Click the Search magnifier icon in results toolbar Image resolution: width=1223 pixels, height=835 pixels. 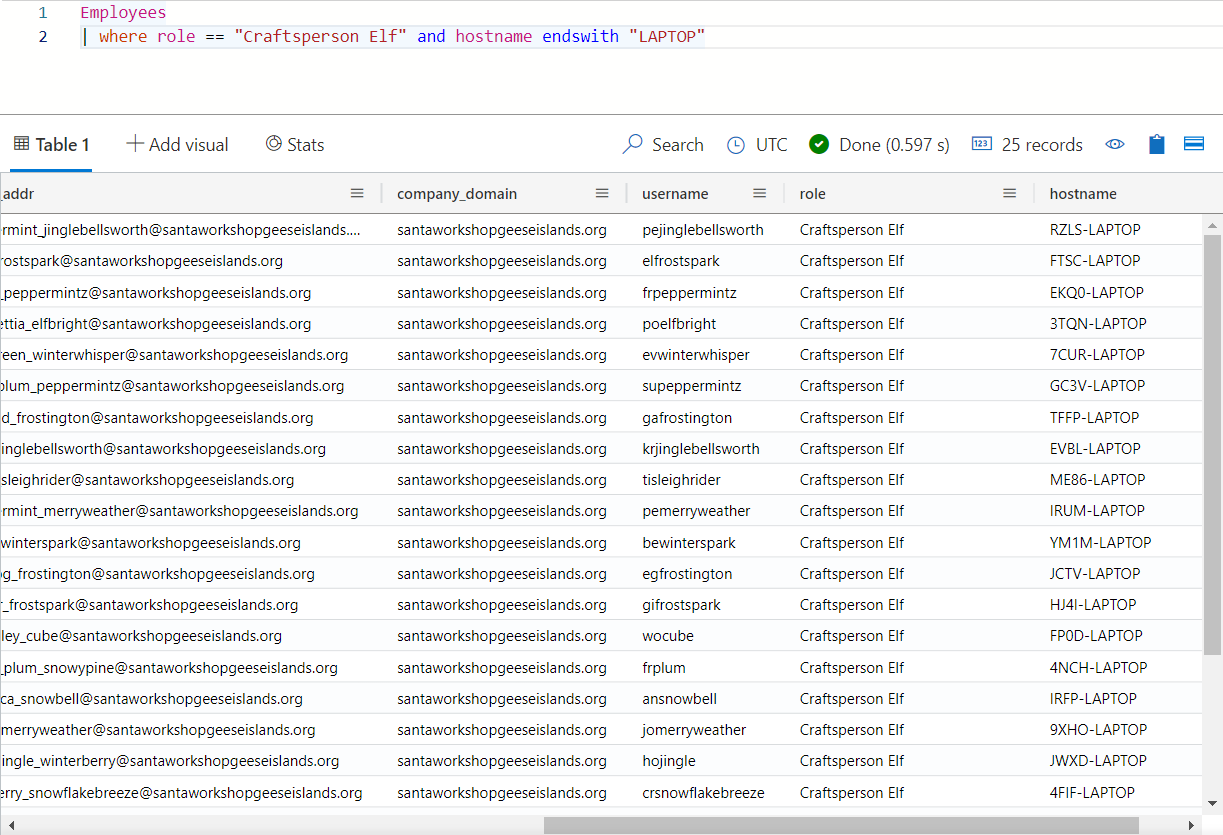(633, 145)
